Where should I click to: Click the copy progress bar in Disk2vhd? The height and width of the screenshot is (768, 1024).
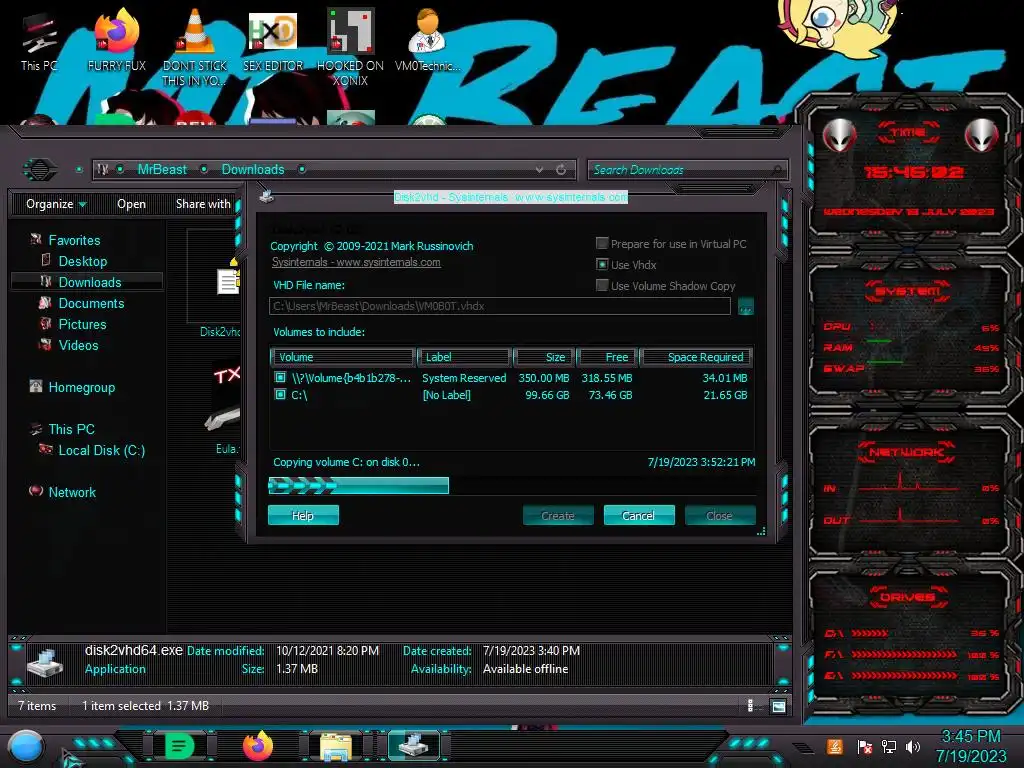511,485
